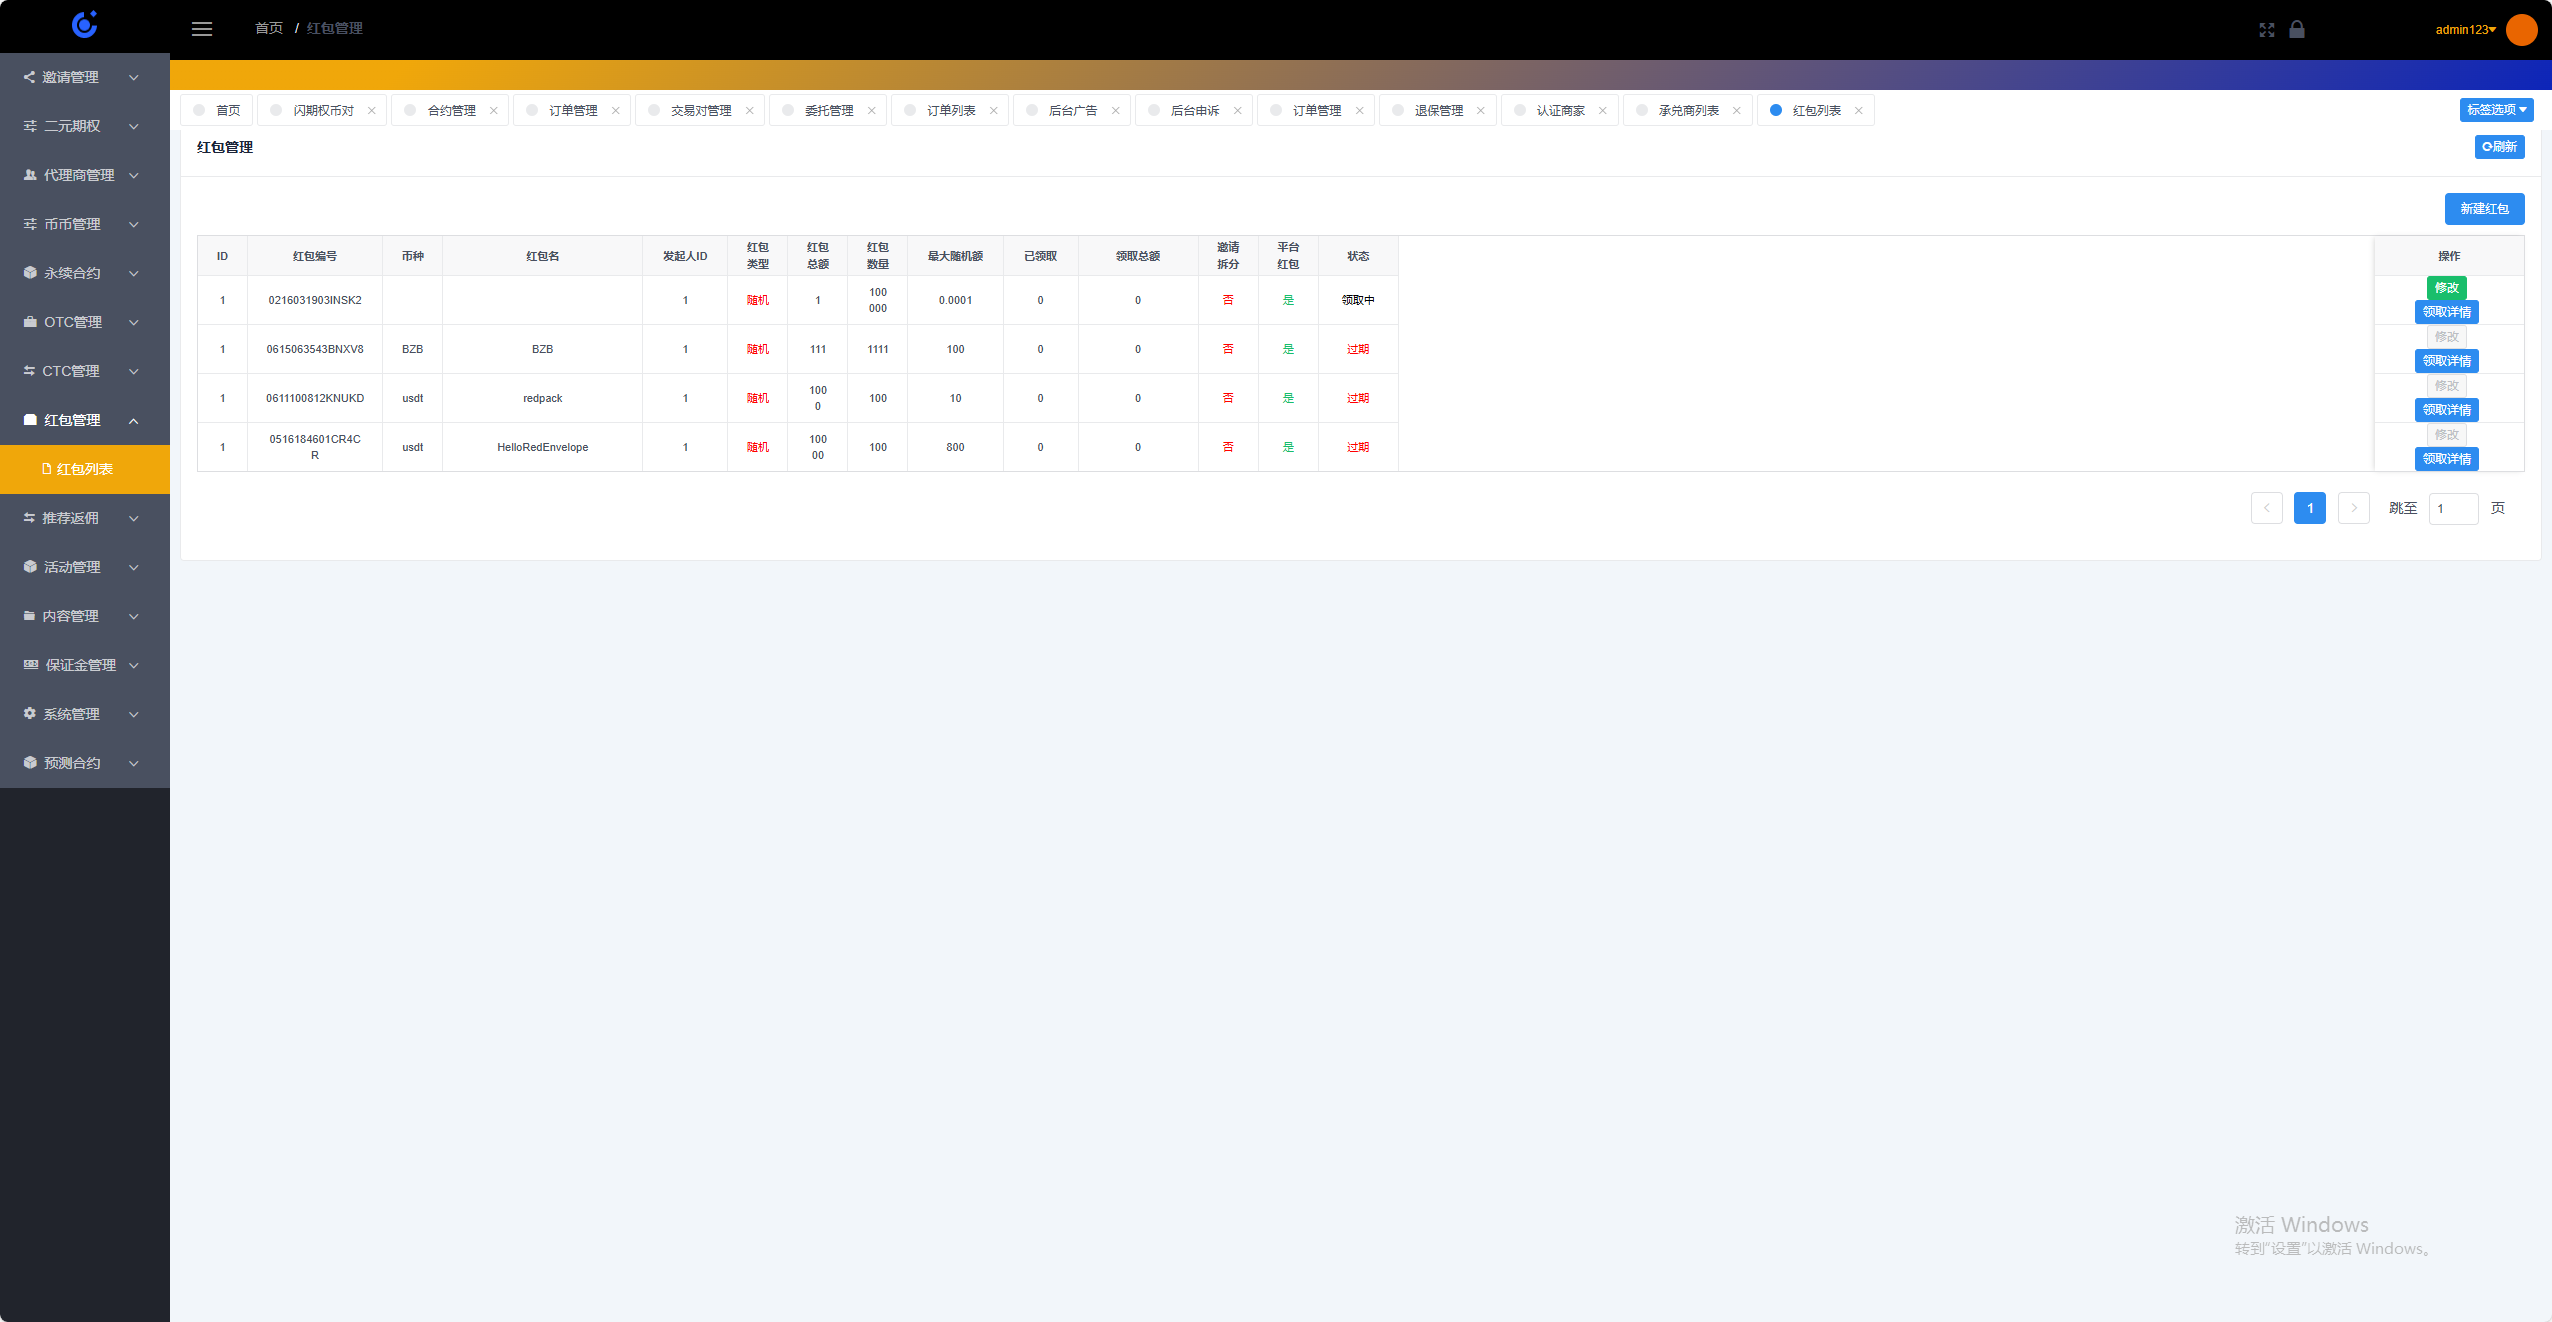Close the 承兑商列表 tab
Screen dimensions: 2552x1322
(x=1737, y=111)
